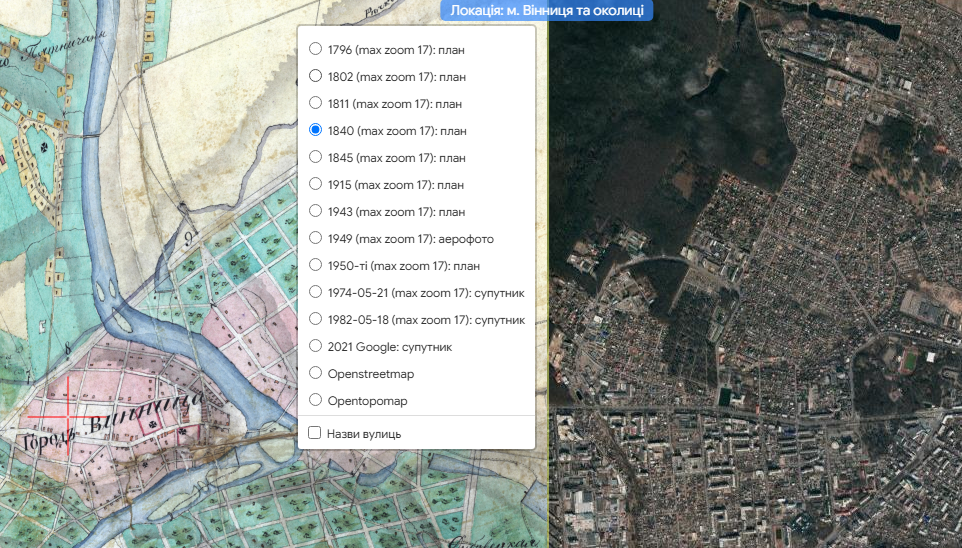
Task: Choose the 1811 plan layer
Action: pos(315,102)
